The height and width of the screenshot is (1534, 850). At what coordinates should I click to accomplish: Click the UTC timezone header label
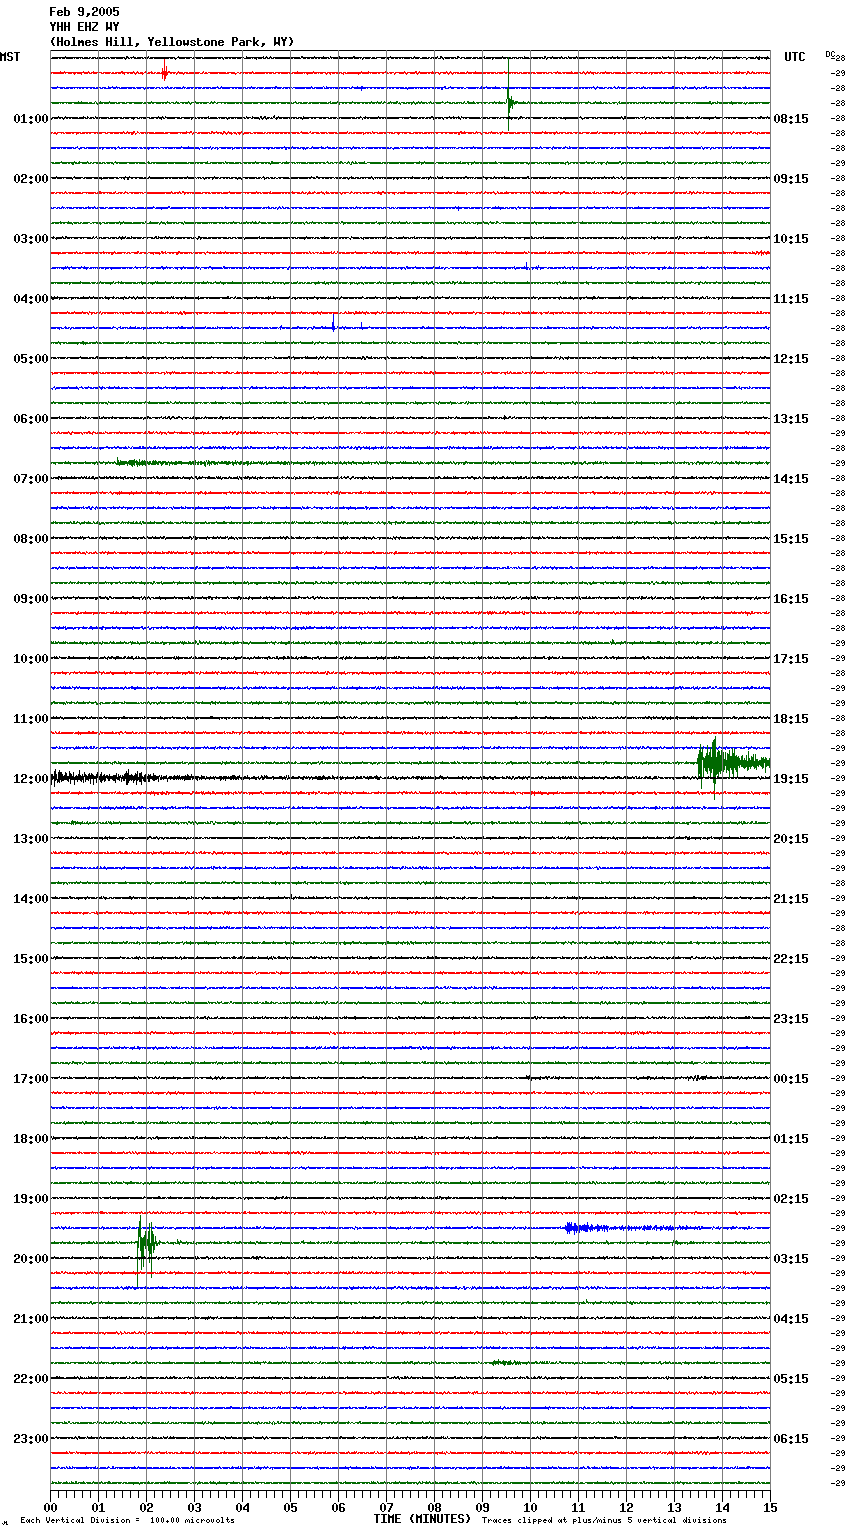click(794, 57)
